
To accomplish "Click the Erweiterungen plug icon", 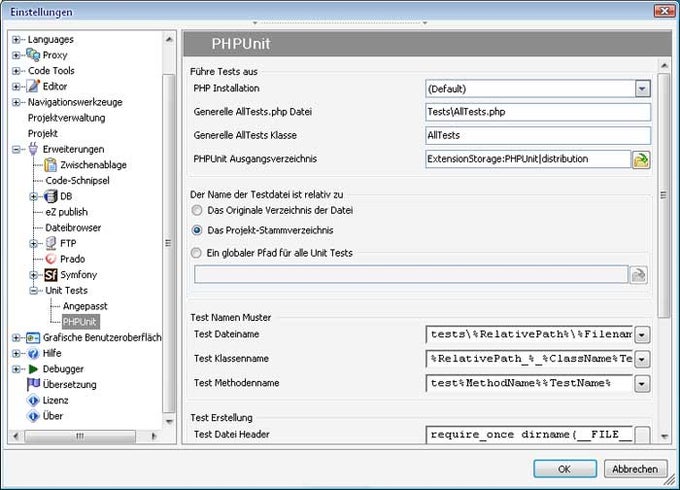I will 33,149.
